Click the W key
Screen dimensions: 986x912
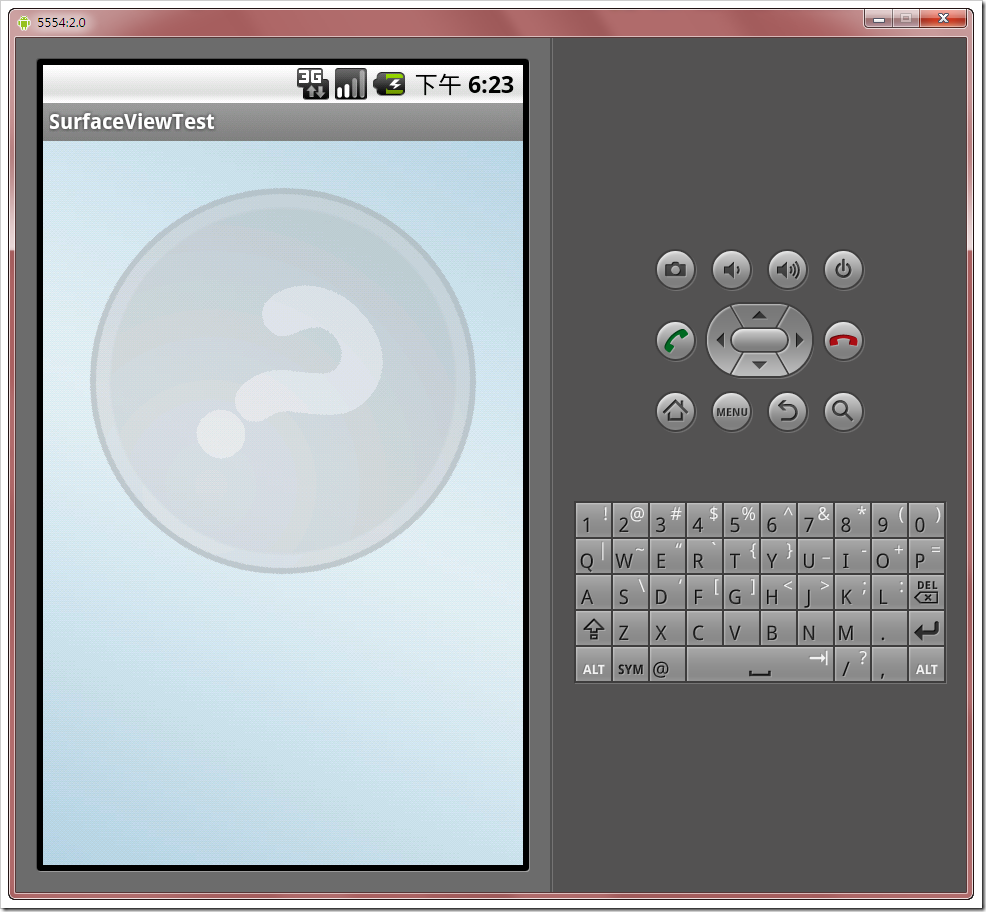click(630, 556)
